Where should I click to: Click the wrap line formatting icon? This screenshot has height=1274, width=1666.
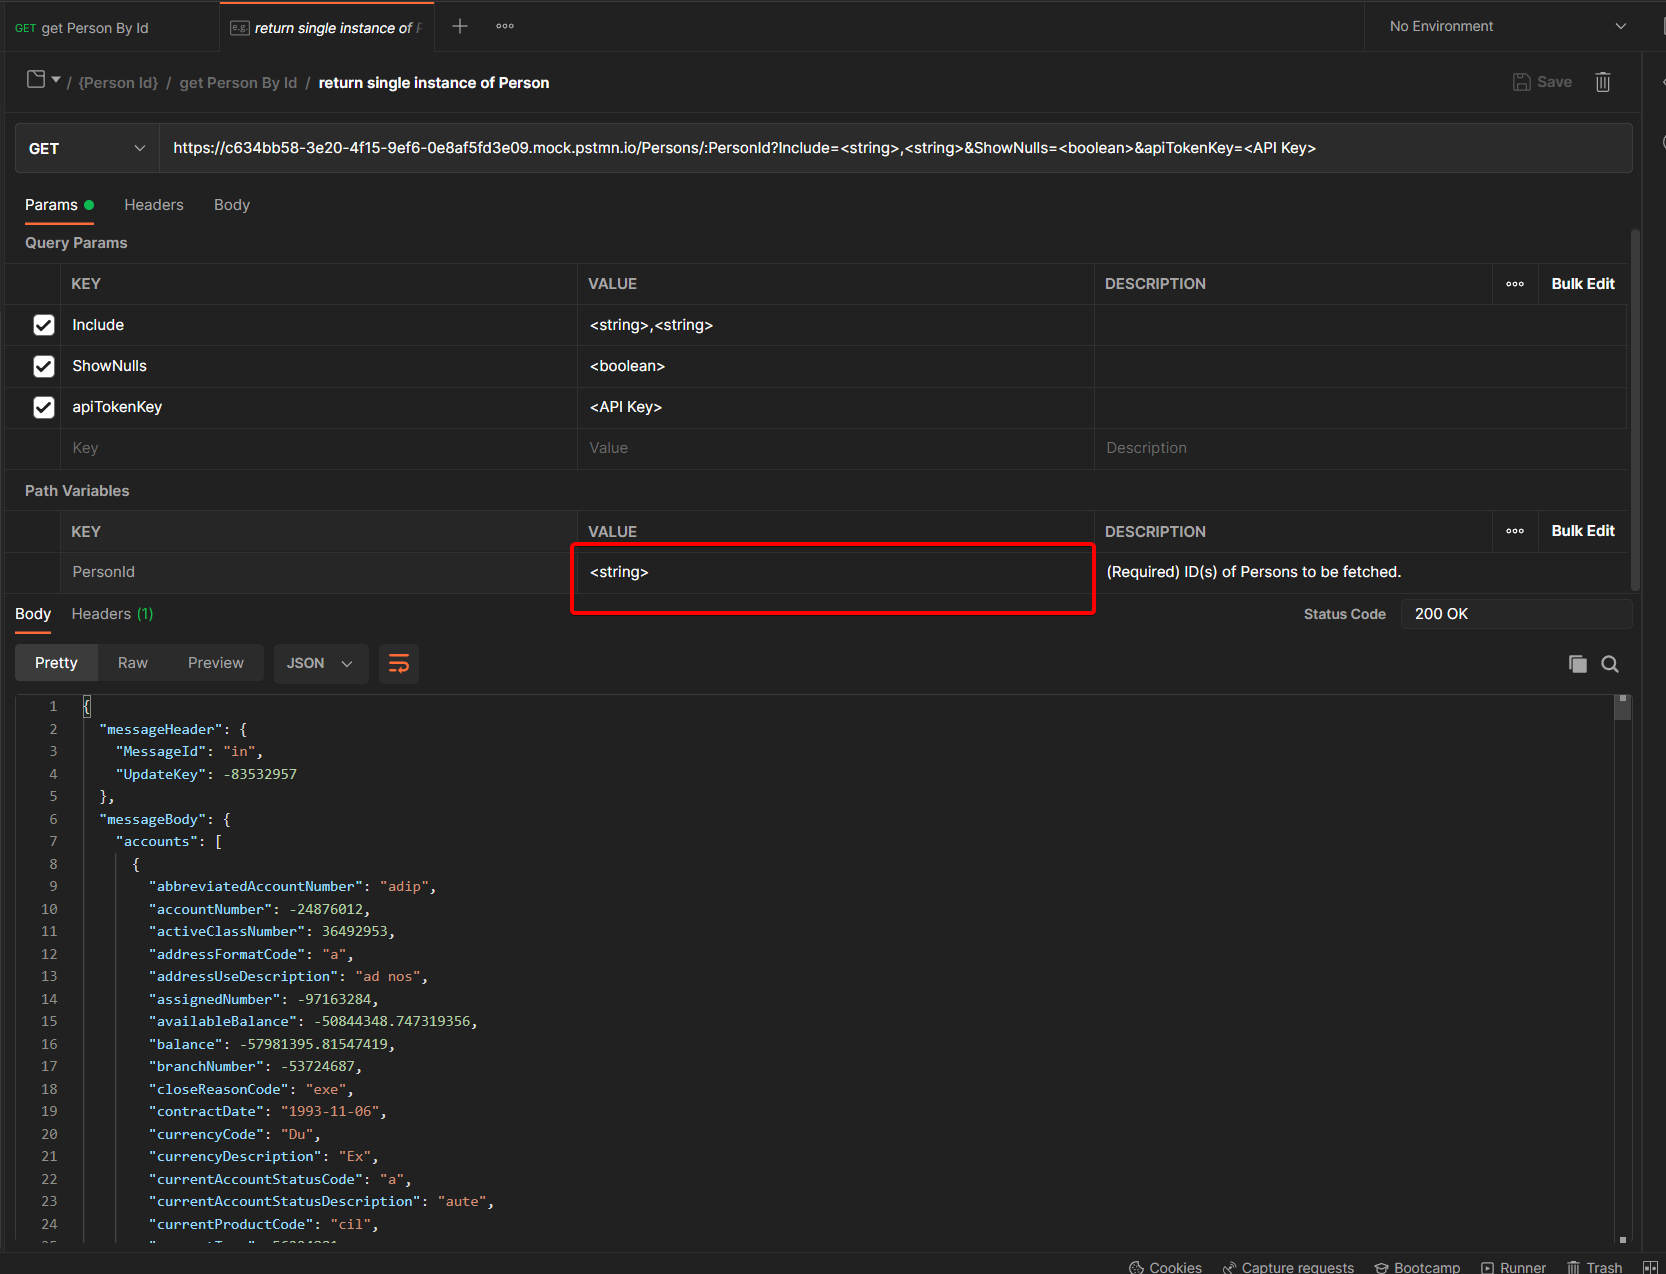pyautogui.click(x=398, y=663)
